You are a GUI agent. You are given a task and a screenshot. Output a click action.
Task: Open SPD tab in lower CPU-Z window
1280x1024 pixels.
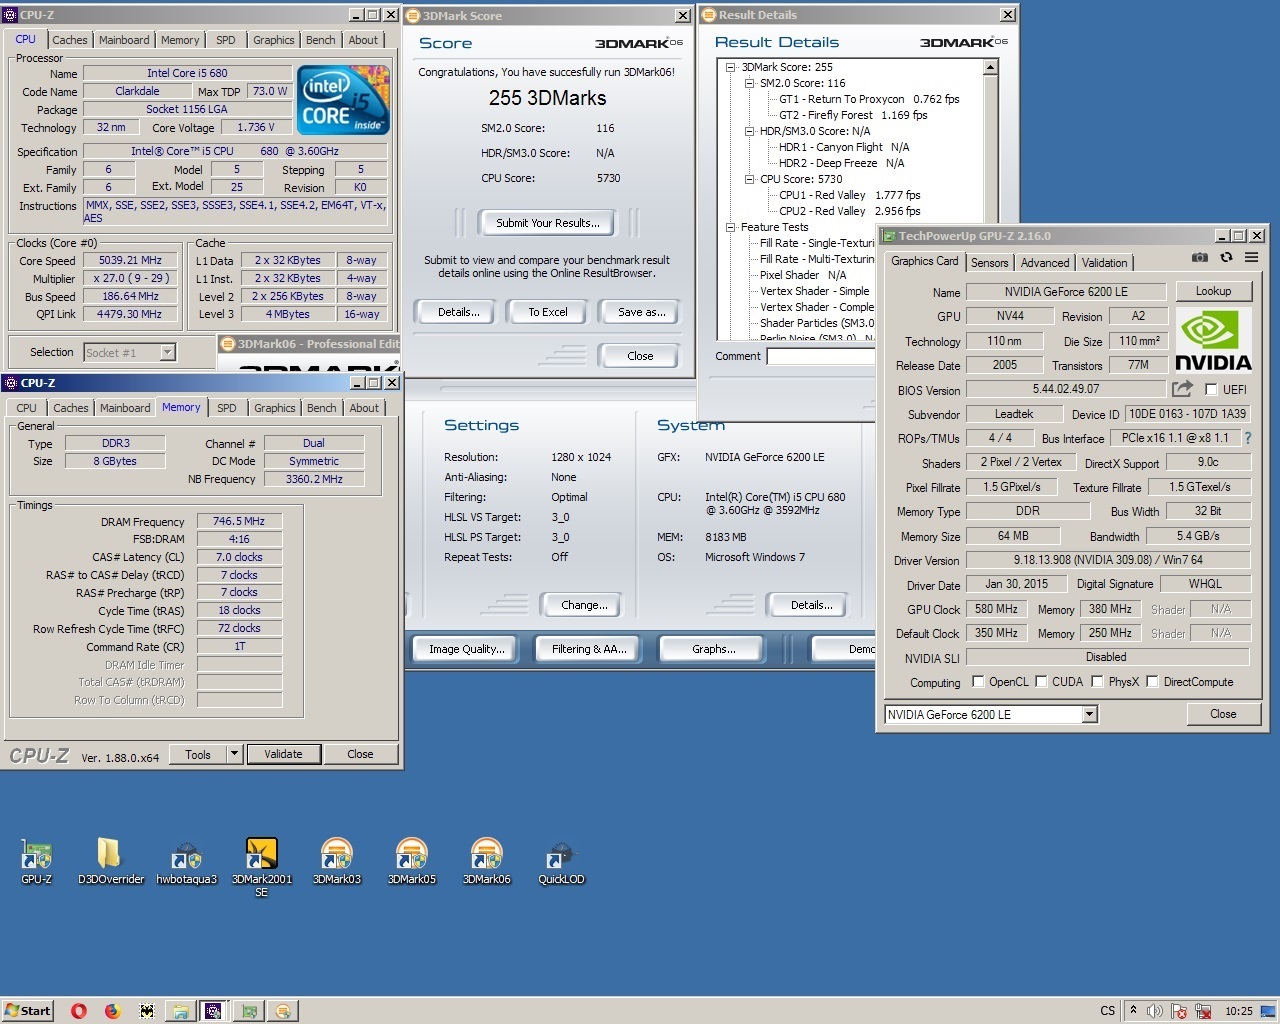point(227,408)
